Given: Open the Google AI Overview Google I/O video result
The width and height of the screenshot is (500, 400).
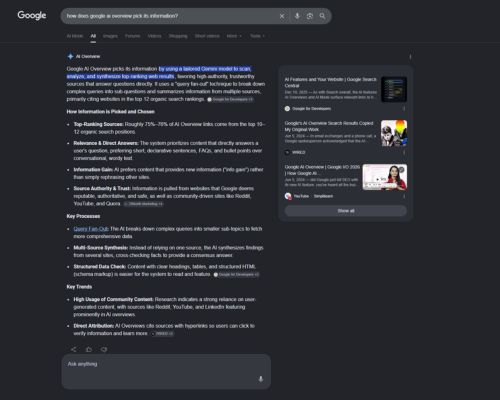Looking at the screenshot, I should click(322, 170).
